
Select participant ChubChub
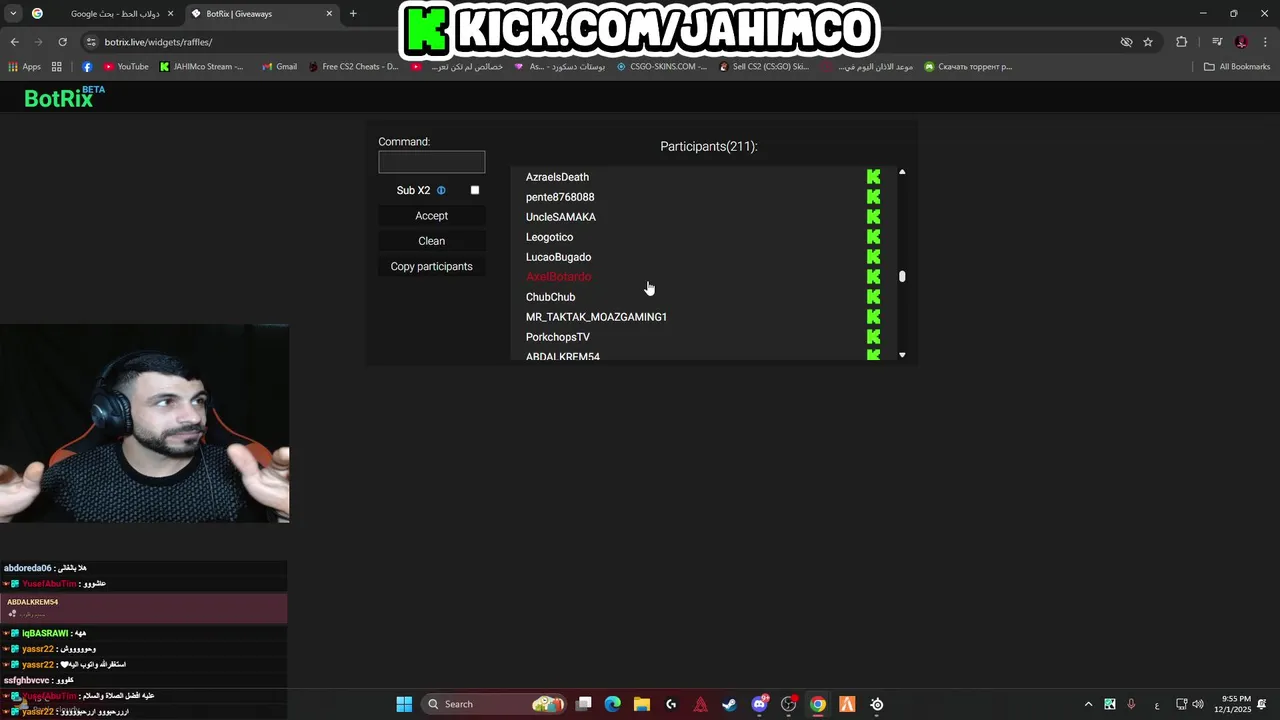(x=550, y=297)
